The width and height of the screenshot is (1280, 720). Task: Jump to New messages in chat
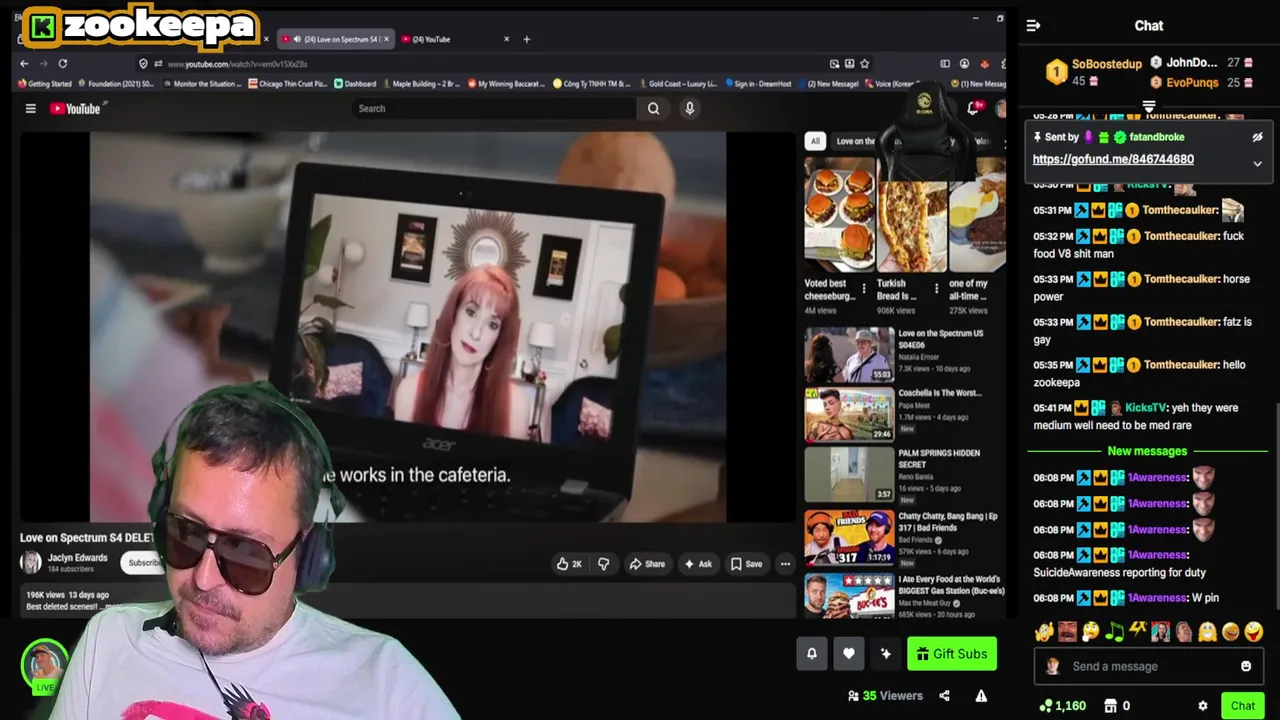(1147, 451)
